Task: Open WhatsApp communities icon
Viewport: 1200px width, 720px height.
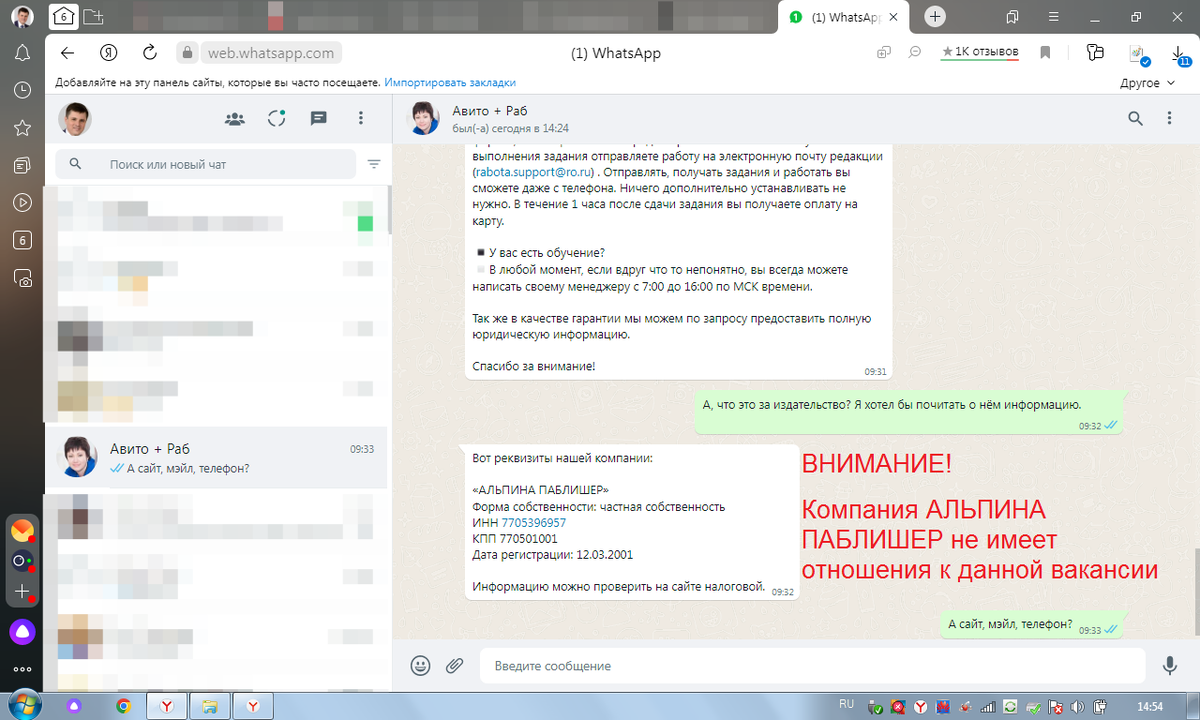Action: (235, 118)
